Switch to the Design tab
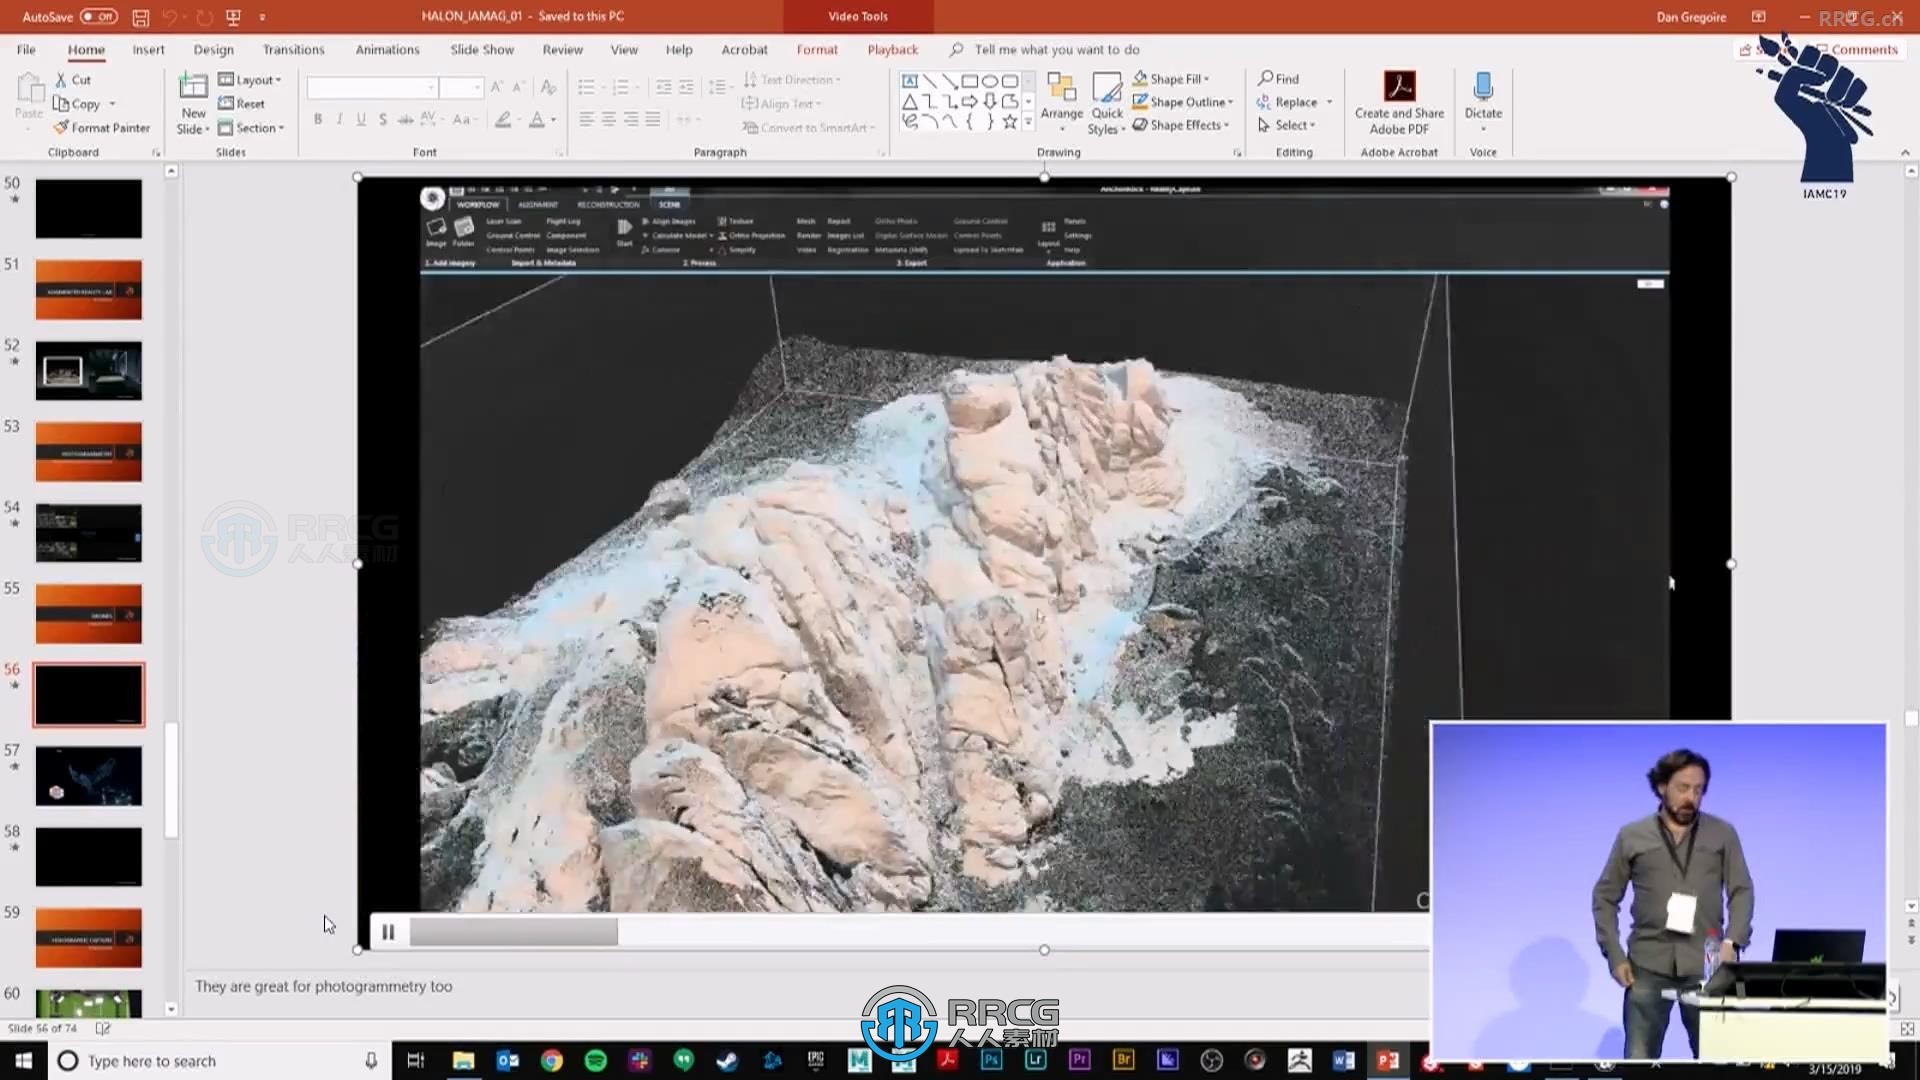The width and height of the screenshot is (1920, 1080). (x=213, y=49)
